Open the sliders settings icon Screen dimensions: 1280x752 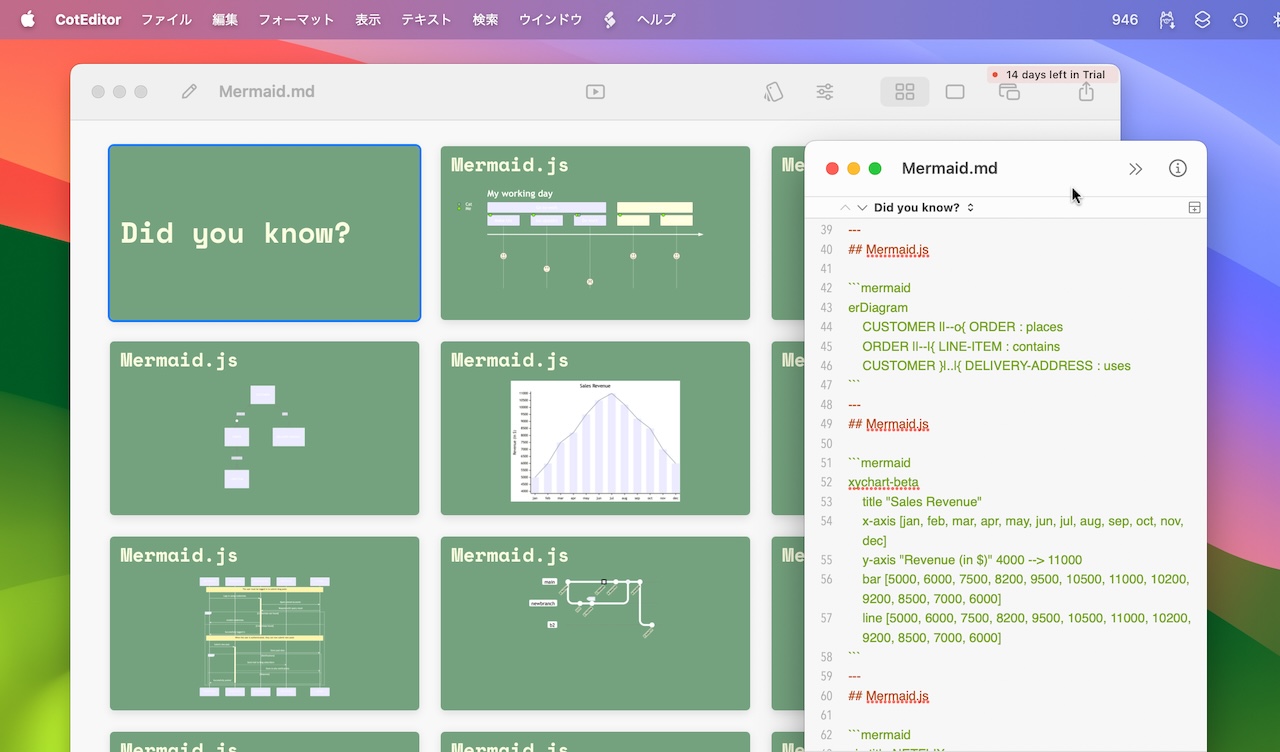(825, 92)
